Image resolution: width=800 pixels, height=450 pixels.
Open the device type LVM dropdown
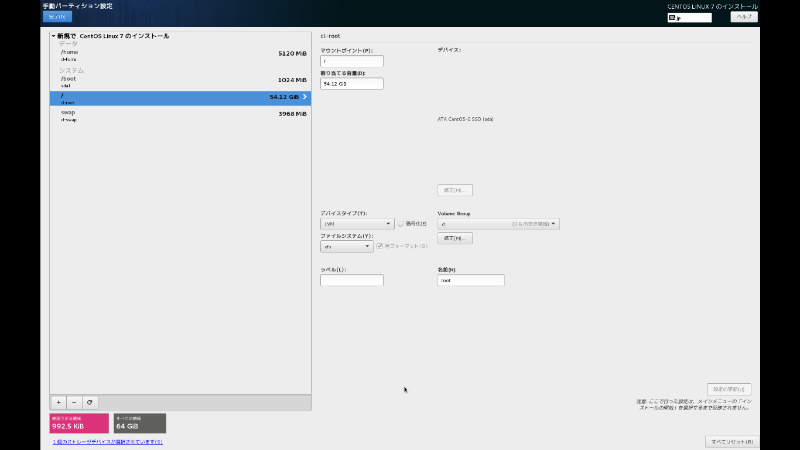pyautogui.click(x=356, y=224)
